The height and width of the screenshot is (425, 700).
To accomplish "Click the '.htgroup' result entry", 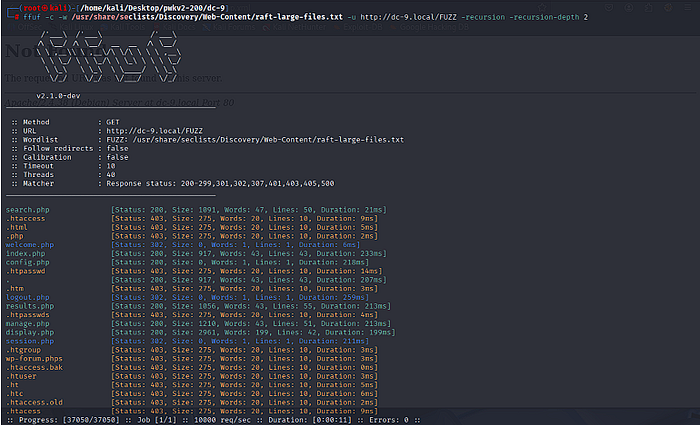I will (x=23, y=350).
